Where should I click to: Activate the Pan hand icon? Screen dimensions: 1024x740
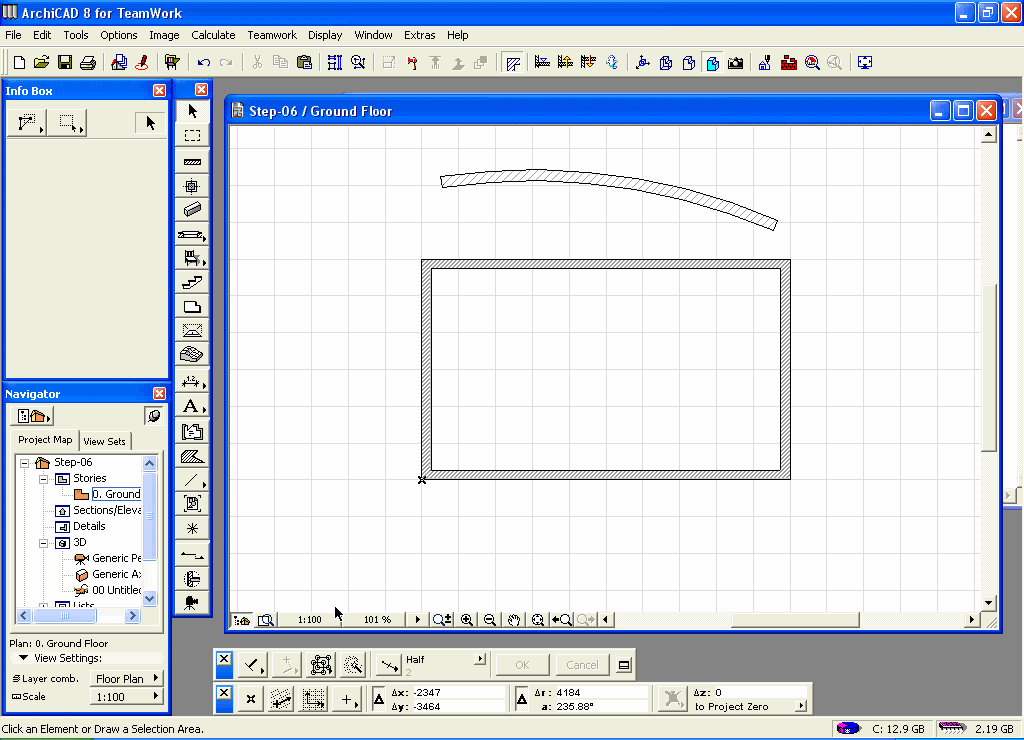pyautogui.click(x=514, y=620)
